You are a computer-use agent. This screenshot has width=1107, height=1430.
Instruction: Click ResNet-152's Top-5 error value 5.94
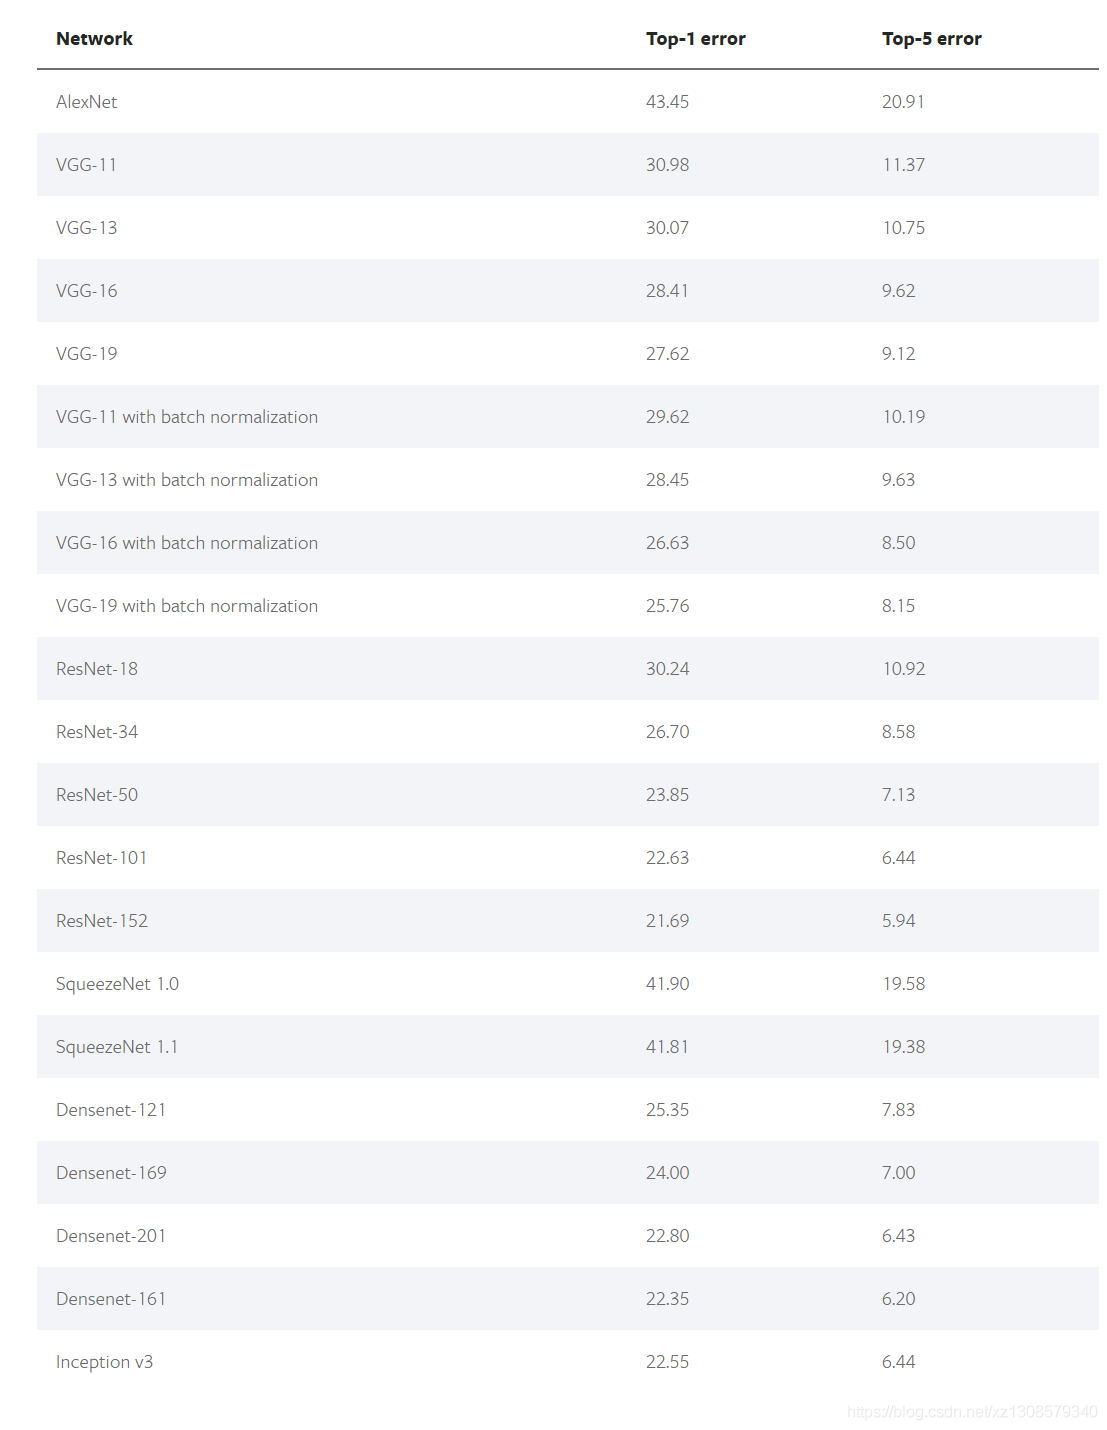coord(898,921)
